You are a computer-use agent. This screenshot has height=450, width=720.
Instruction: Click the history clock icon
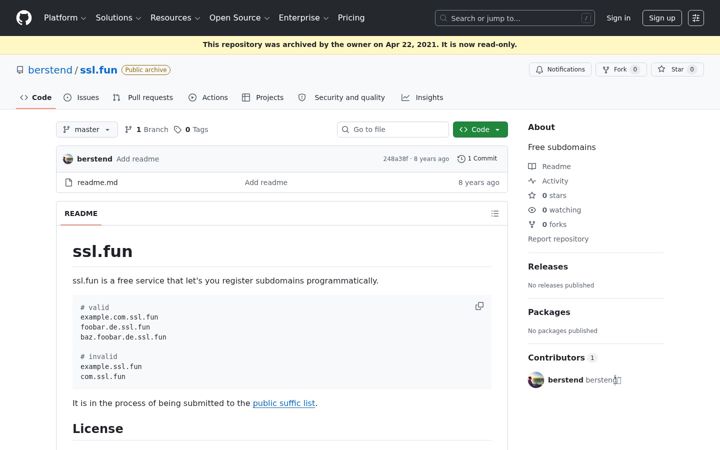click(x=461, y=158)
